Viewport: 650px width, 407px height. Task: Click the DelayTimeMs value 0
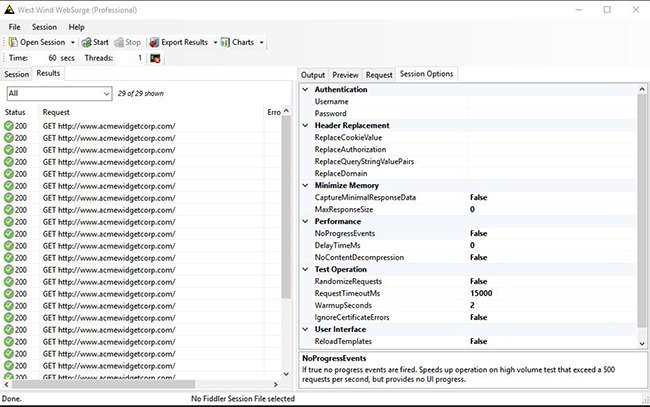coord(472,246)
